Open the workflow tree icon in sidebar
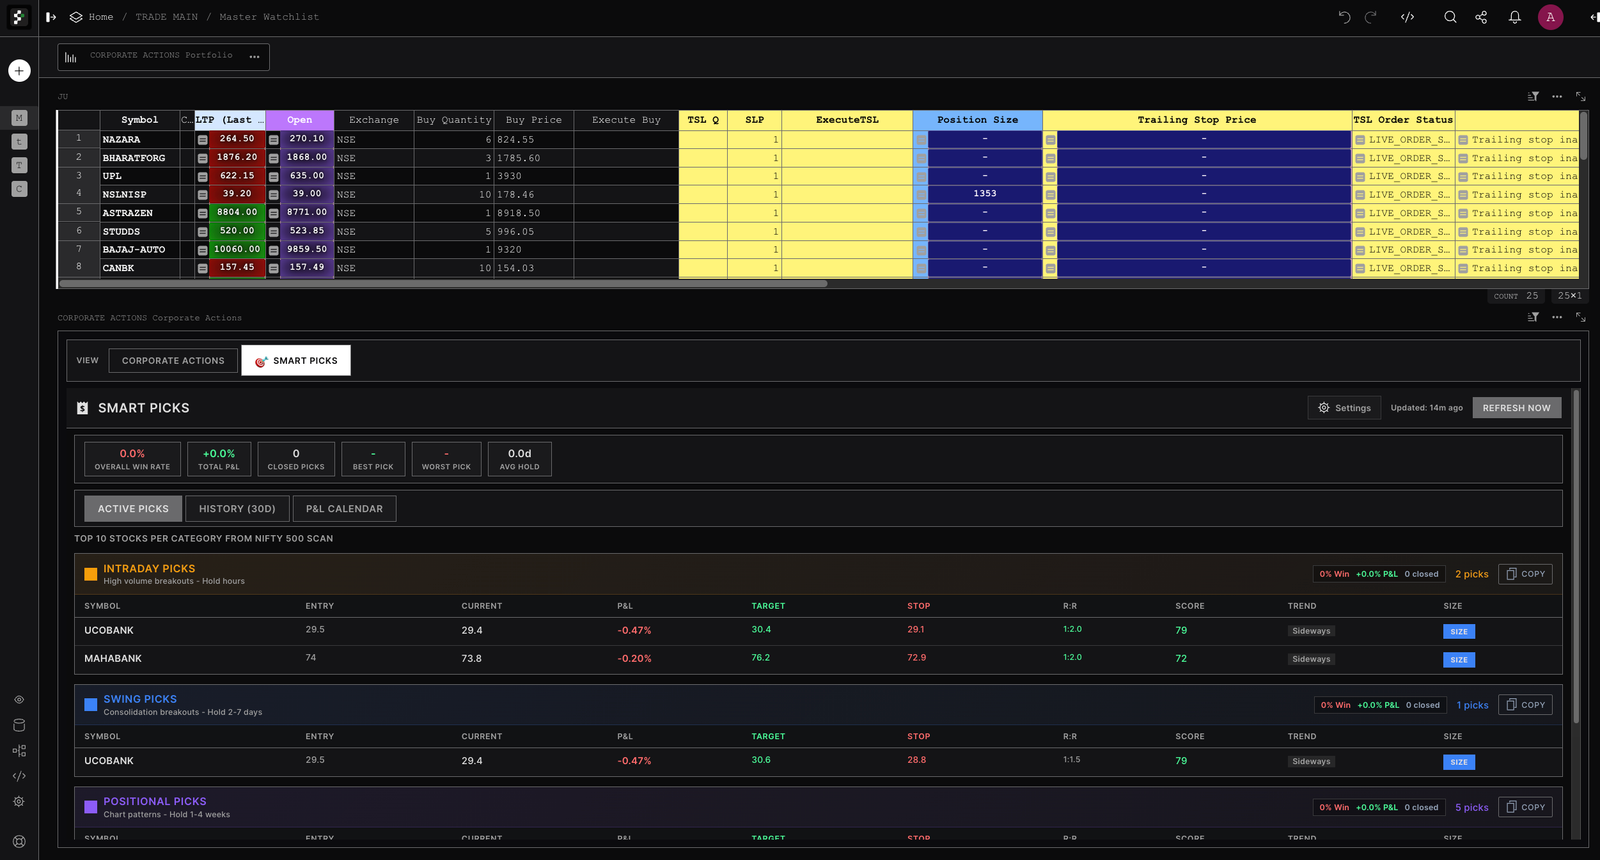Screen dimensions: 1600x860 [19, 751]
